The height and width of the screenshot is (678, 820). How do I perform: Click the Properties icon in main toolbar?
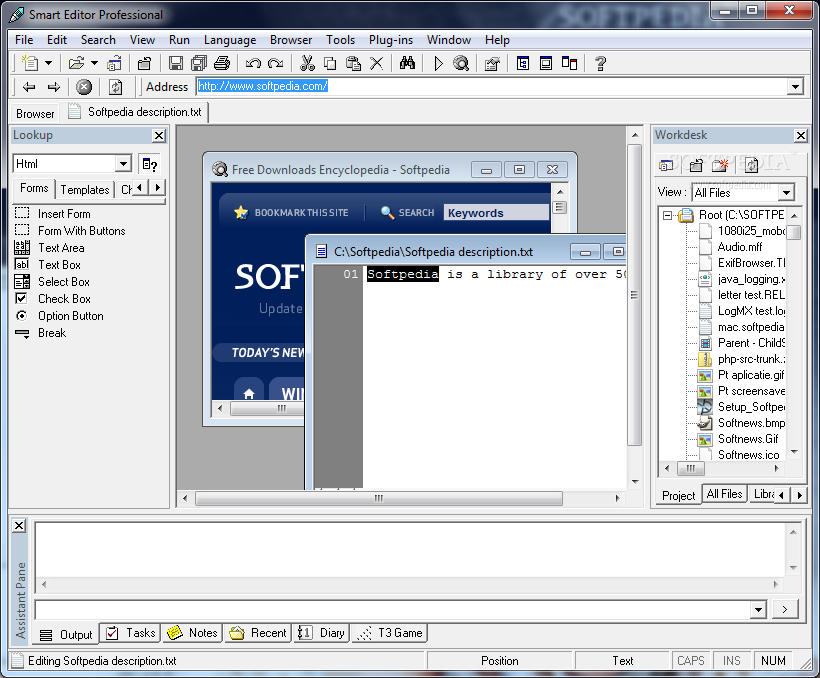[x=492, y=63]
